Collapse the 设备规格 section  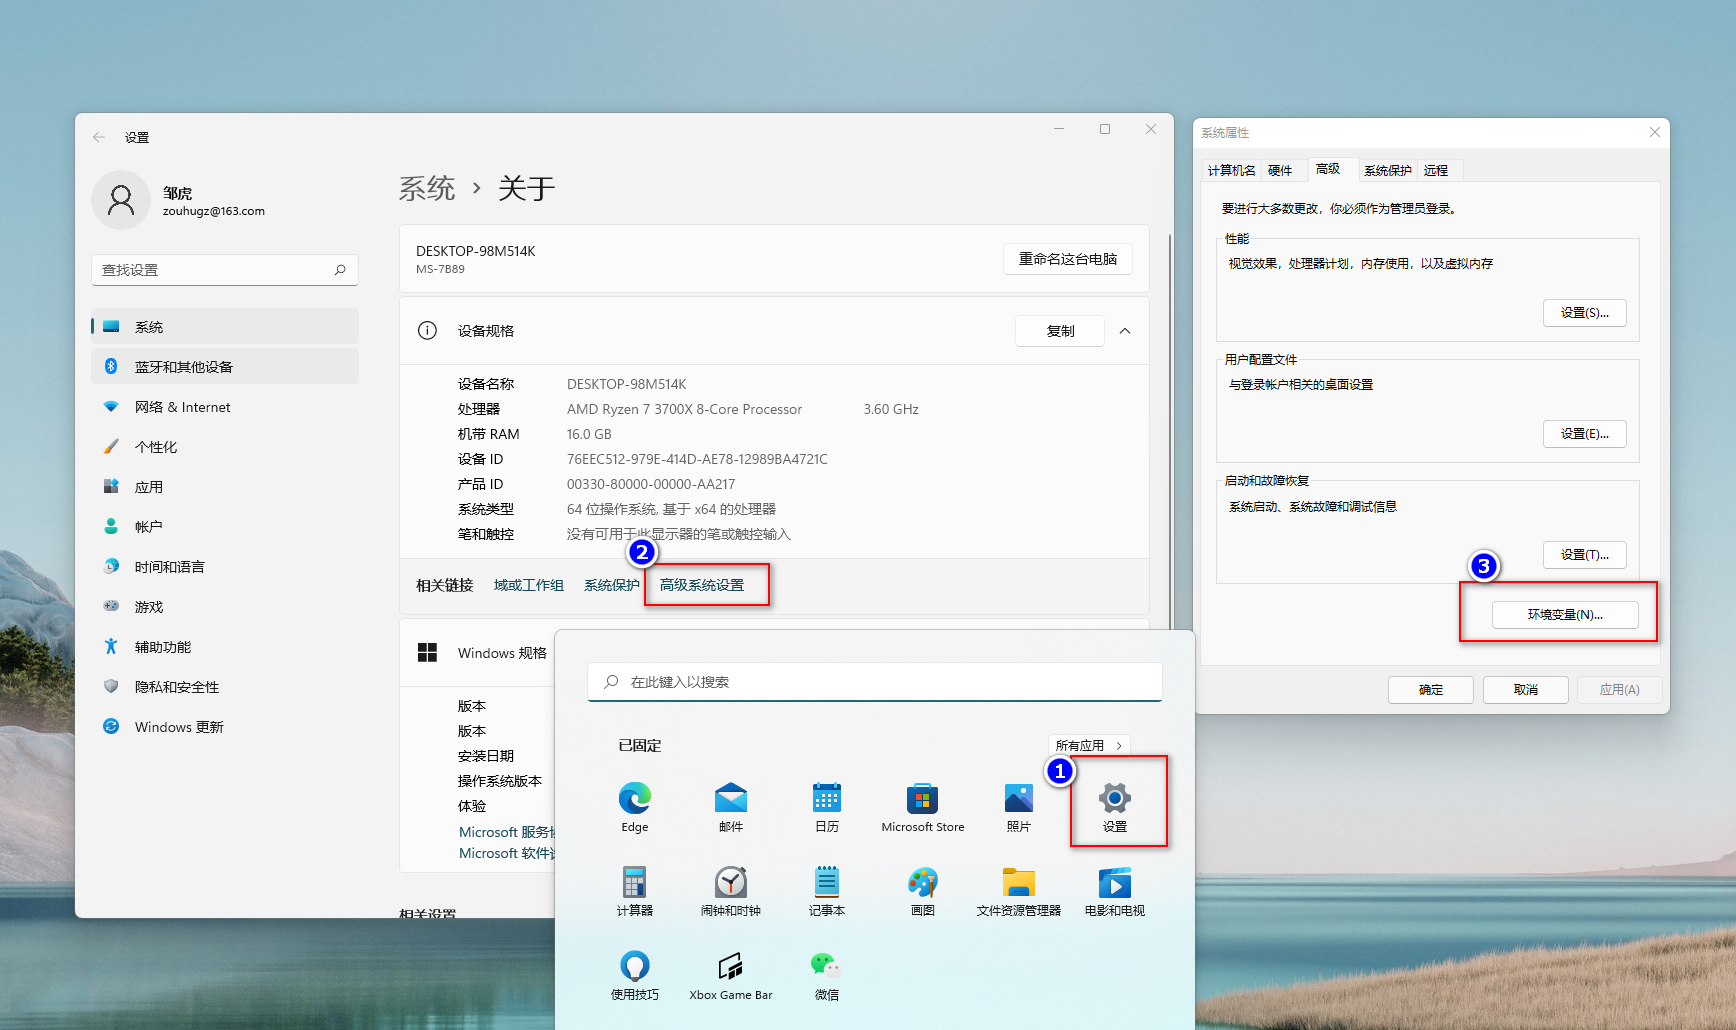tap(1125, 331)
